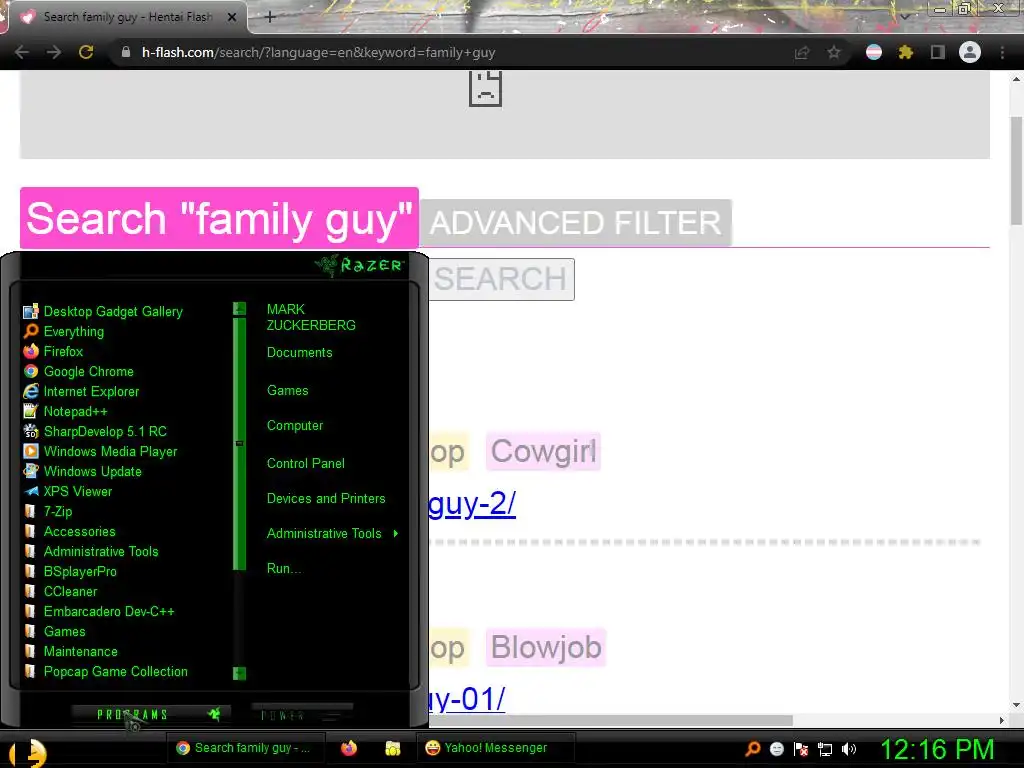Viewport: 1024px width, 768px height.
Task: Click Start menu programs list scroll-up arrow
Action: pos(240,309)
